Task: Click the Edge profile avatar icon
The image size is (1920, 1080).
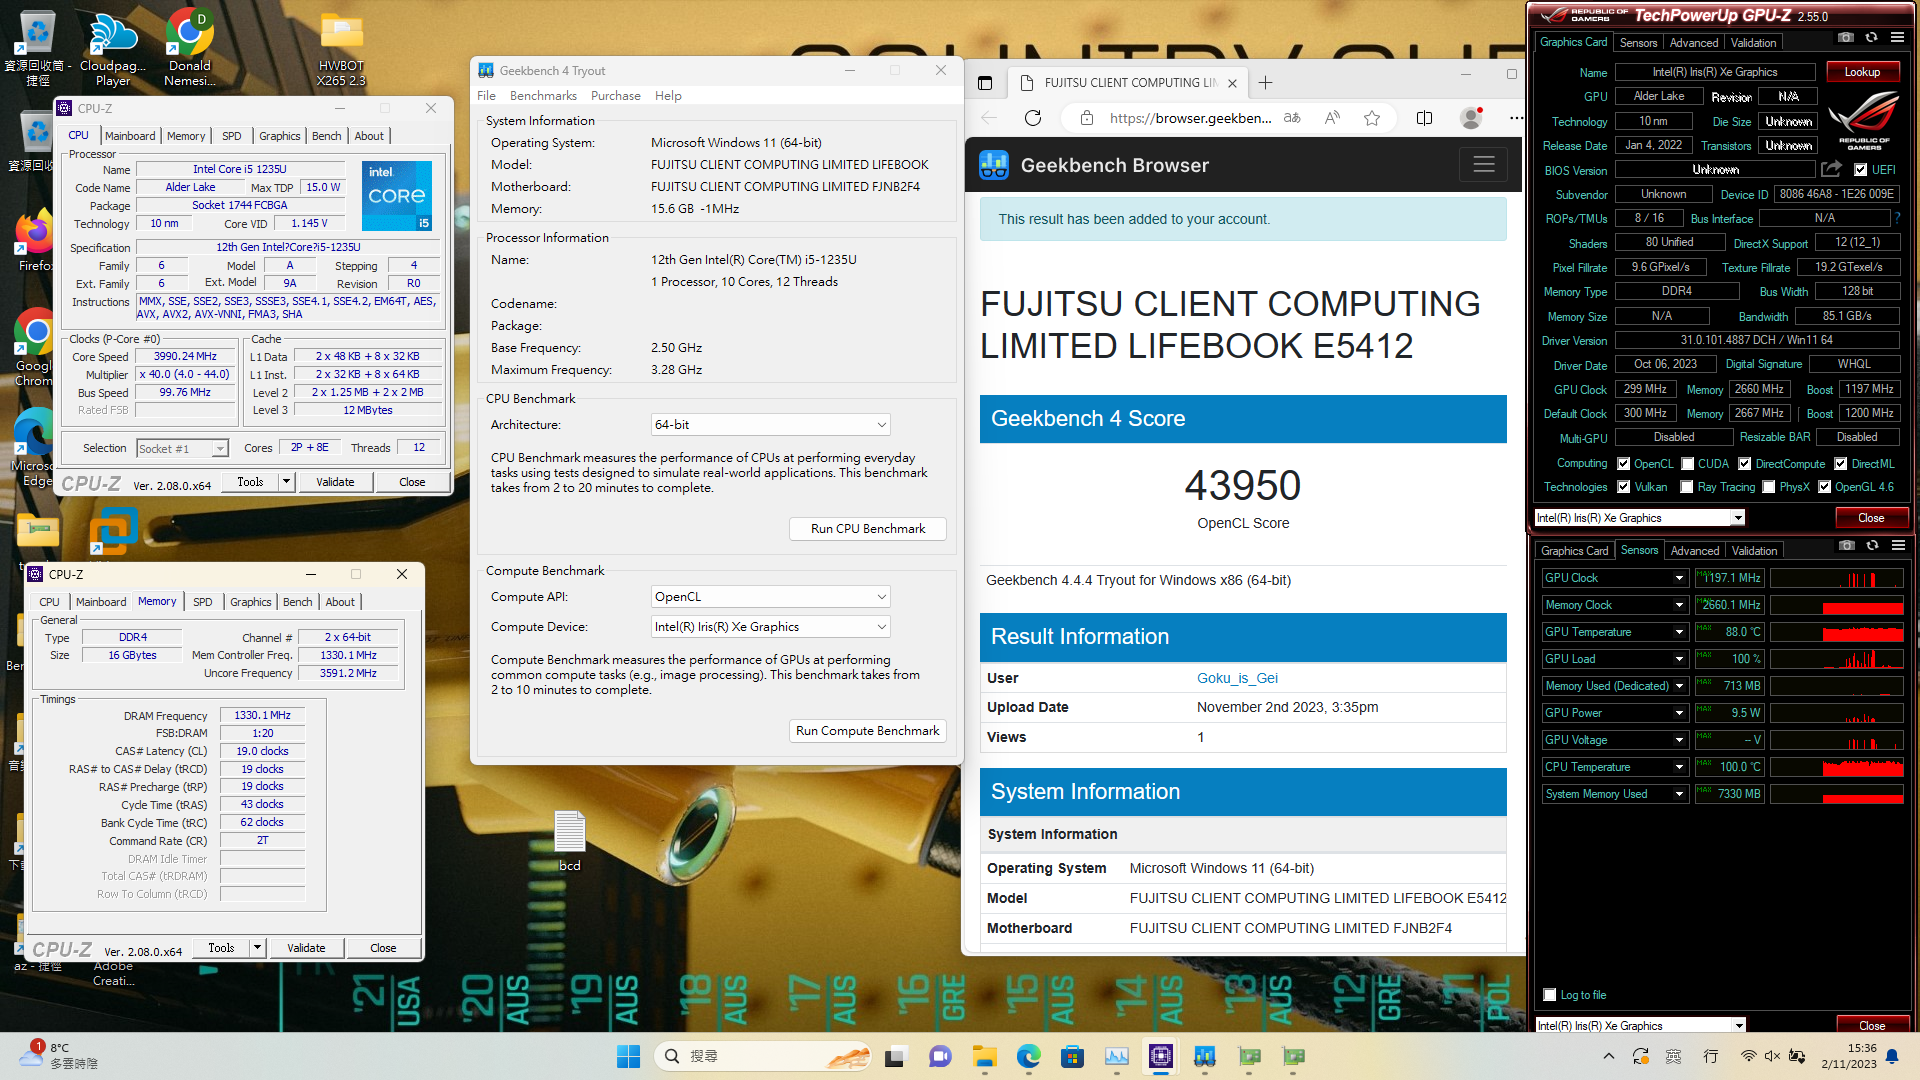Action: tap(1471, 118)
